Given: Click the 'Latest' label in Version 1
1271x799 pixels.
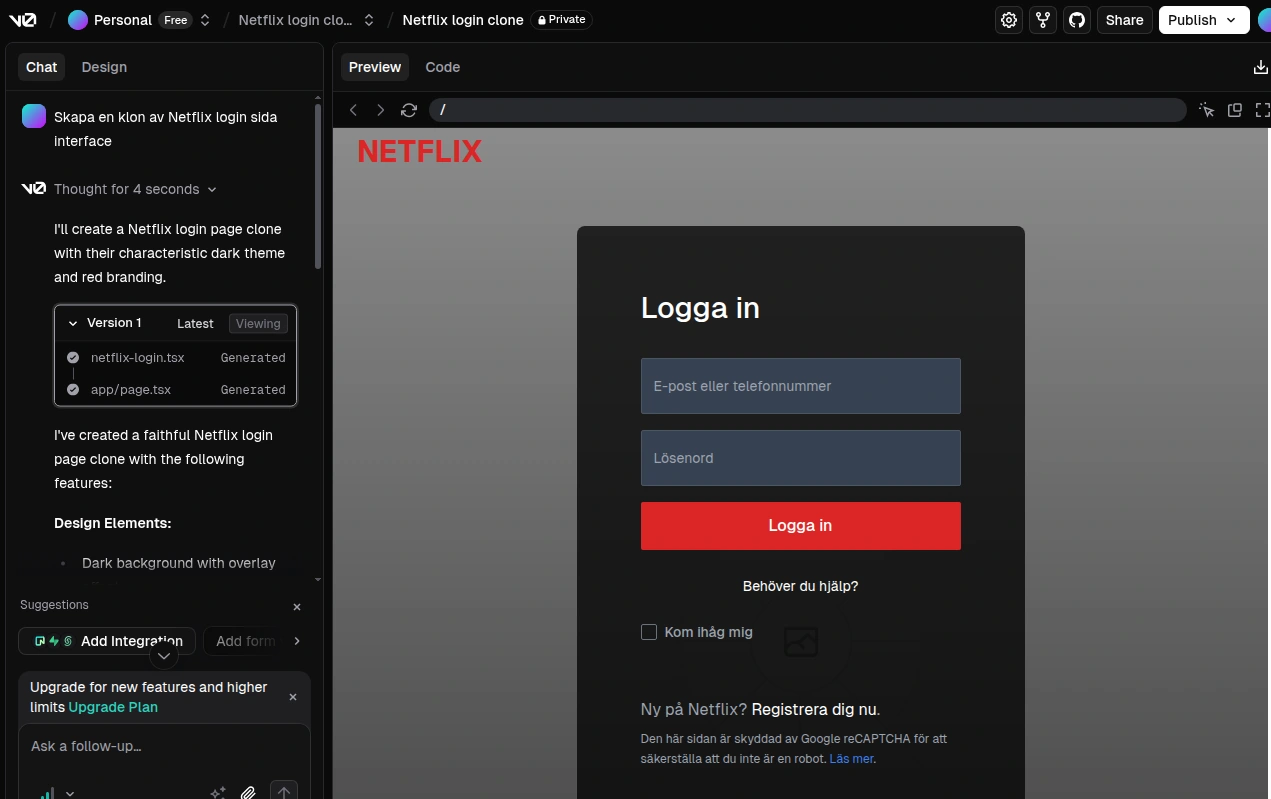Looking at the screenshot, I should pos(195,324).
